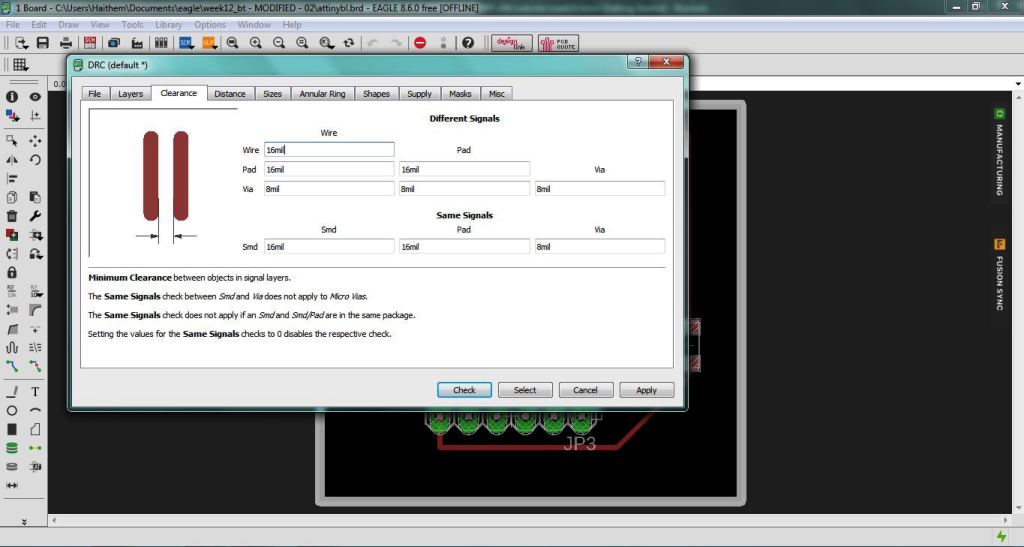Image resolution: width=1024 pixels, height=547 pixels.
Task: Select the Via tool
Action: (x=12, y=448)
